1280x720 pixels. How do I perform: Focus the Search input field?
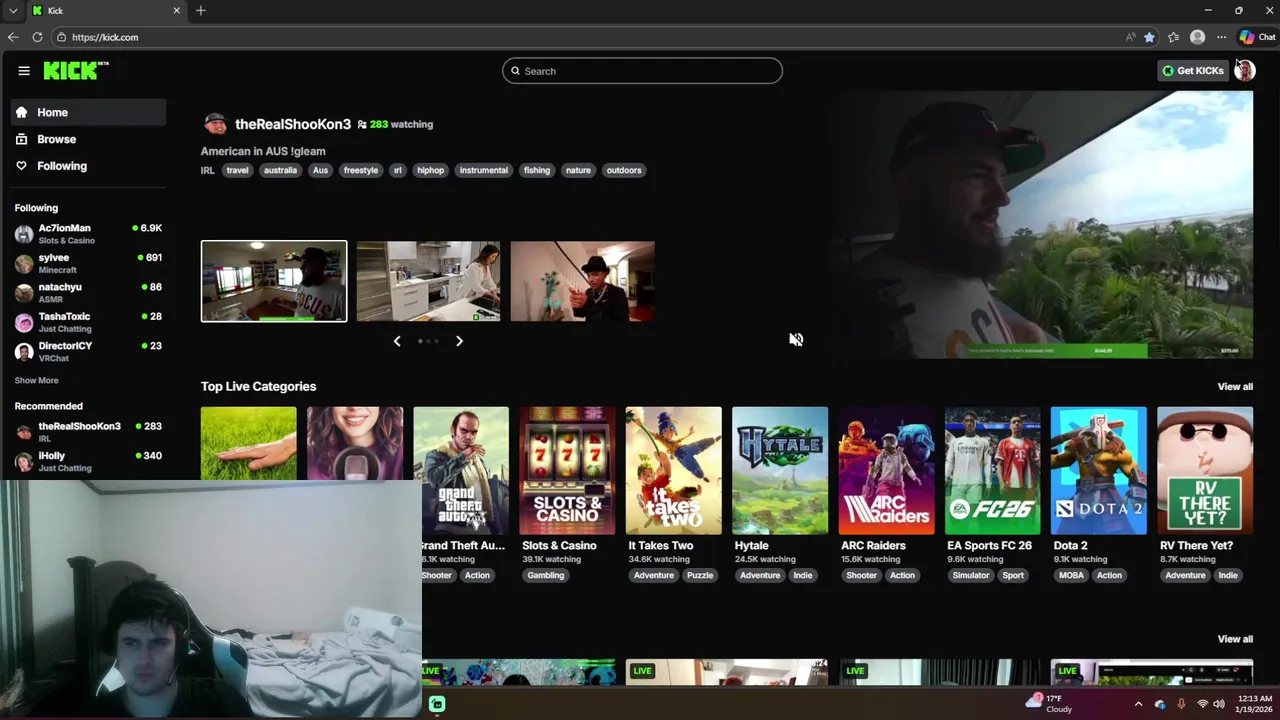(642, 71)
